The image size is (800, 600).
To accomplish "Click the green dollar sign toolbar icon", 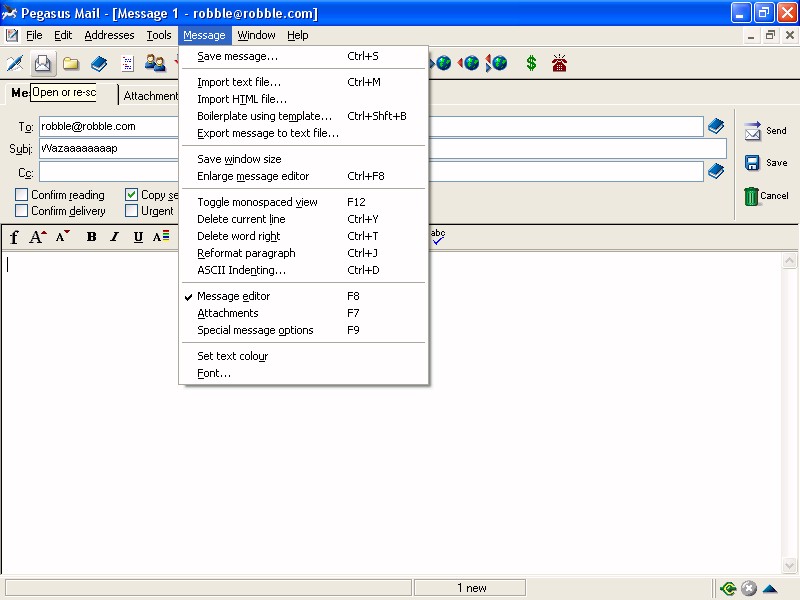I will [531, 63].
